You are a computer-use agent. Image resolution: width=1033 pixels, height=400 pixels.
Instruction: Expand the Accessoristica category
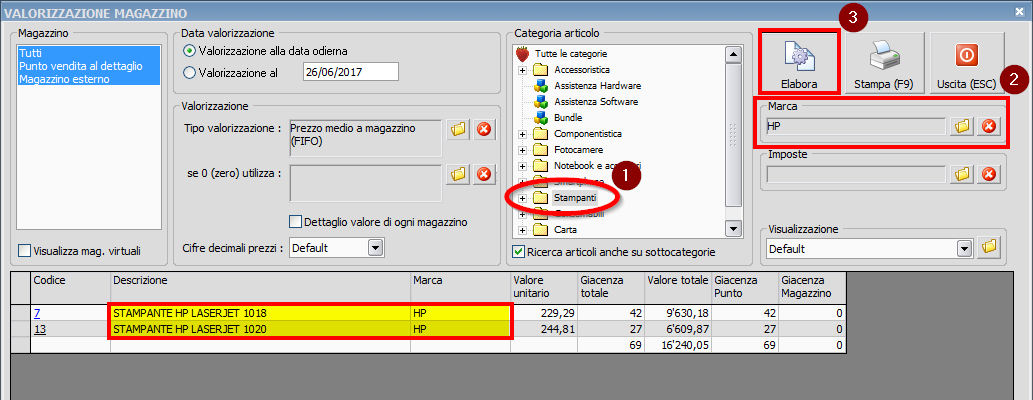tap(522, 70)
